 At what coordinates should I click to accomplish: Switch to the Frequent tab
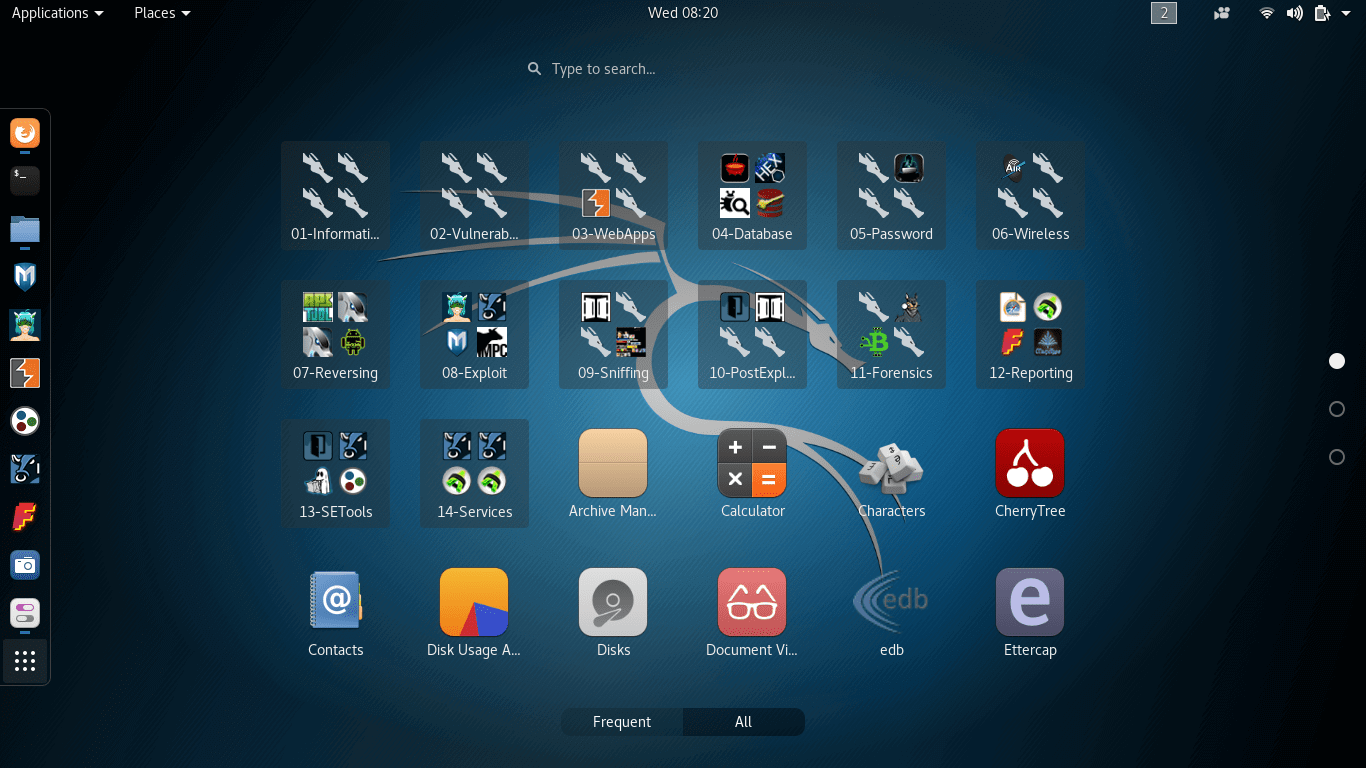(622, 722)
